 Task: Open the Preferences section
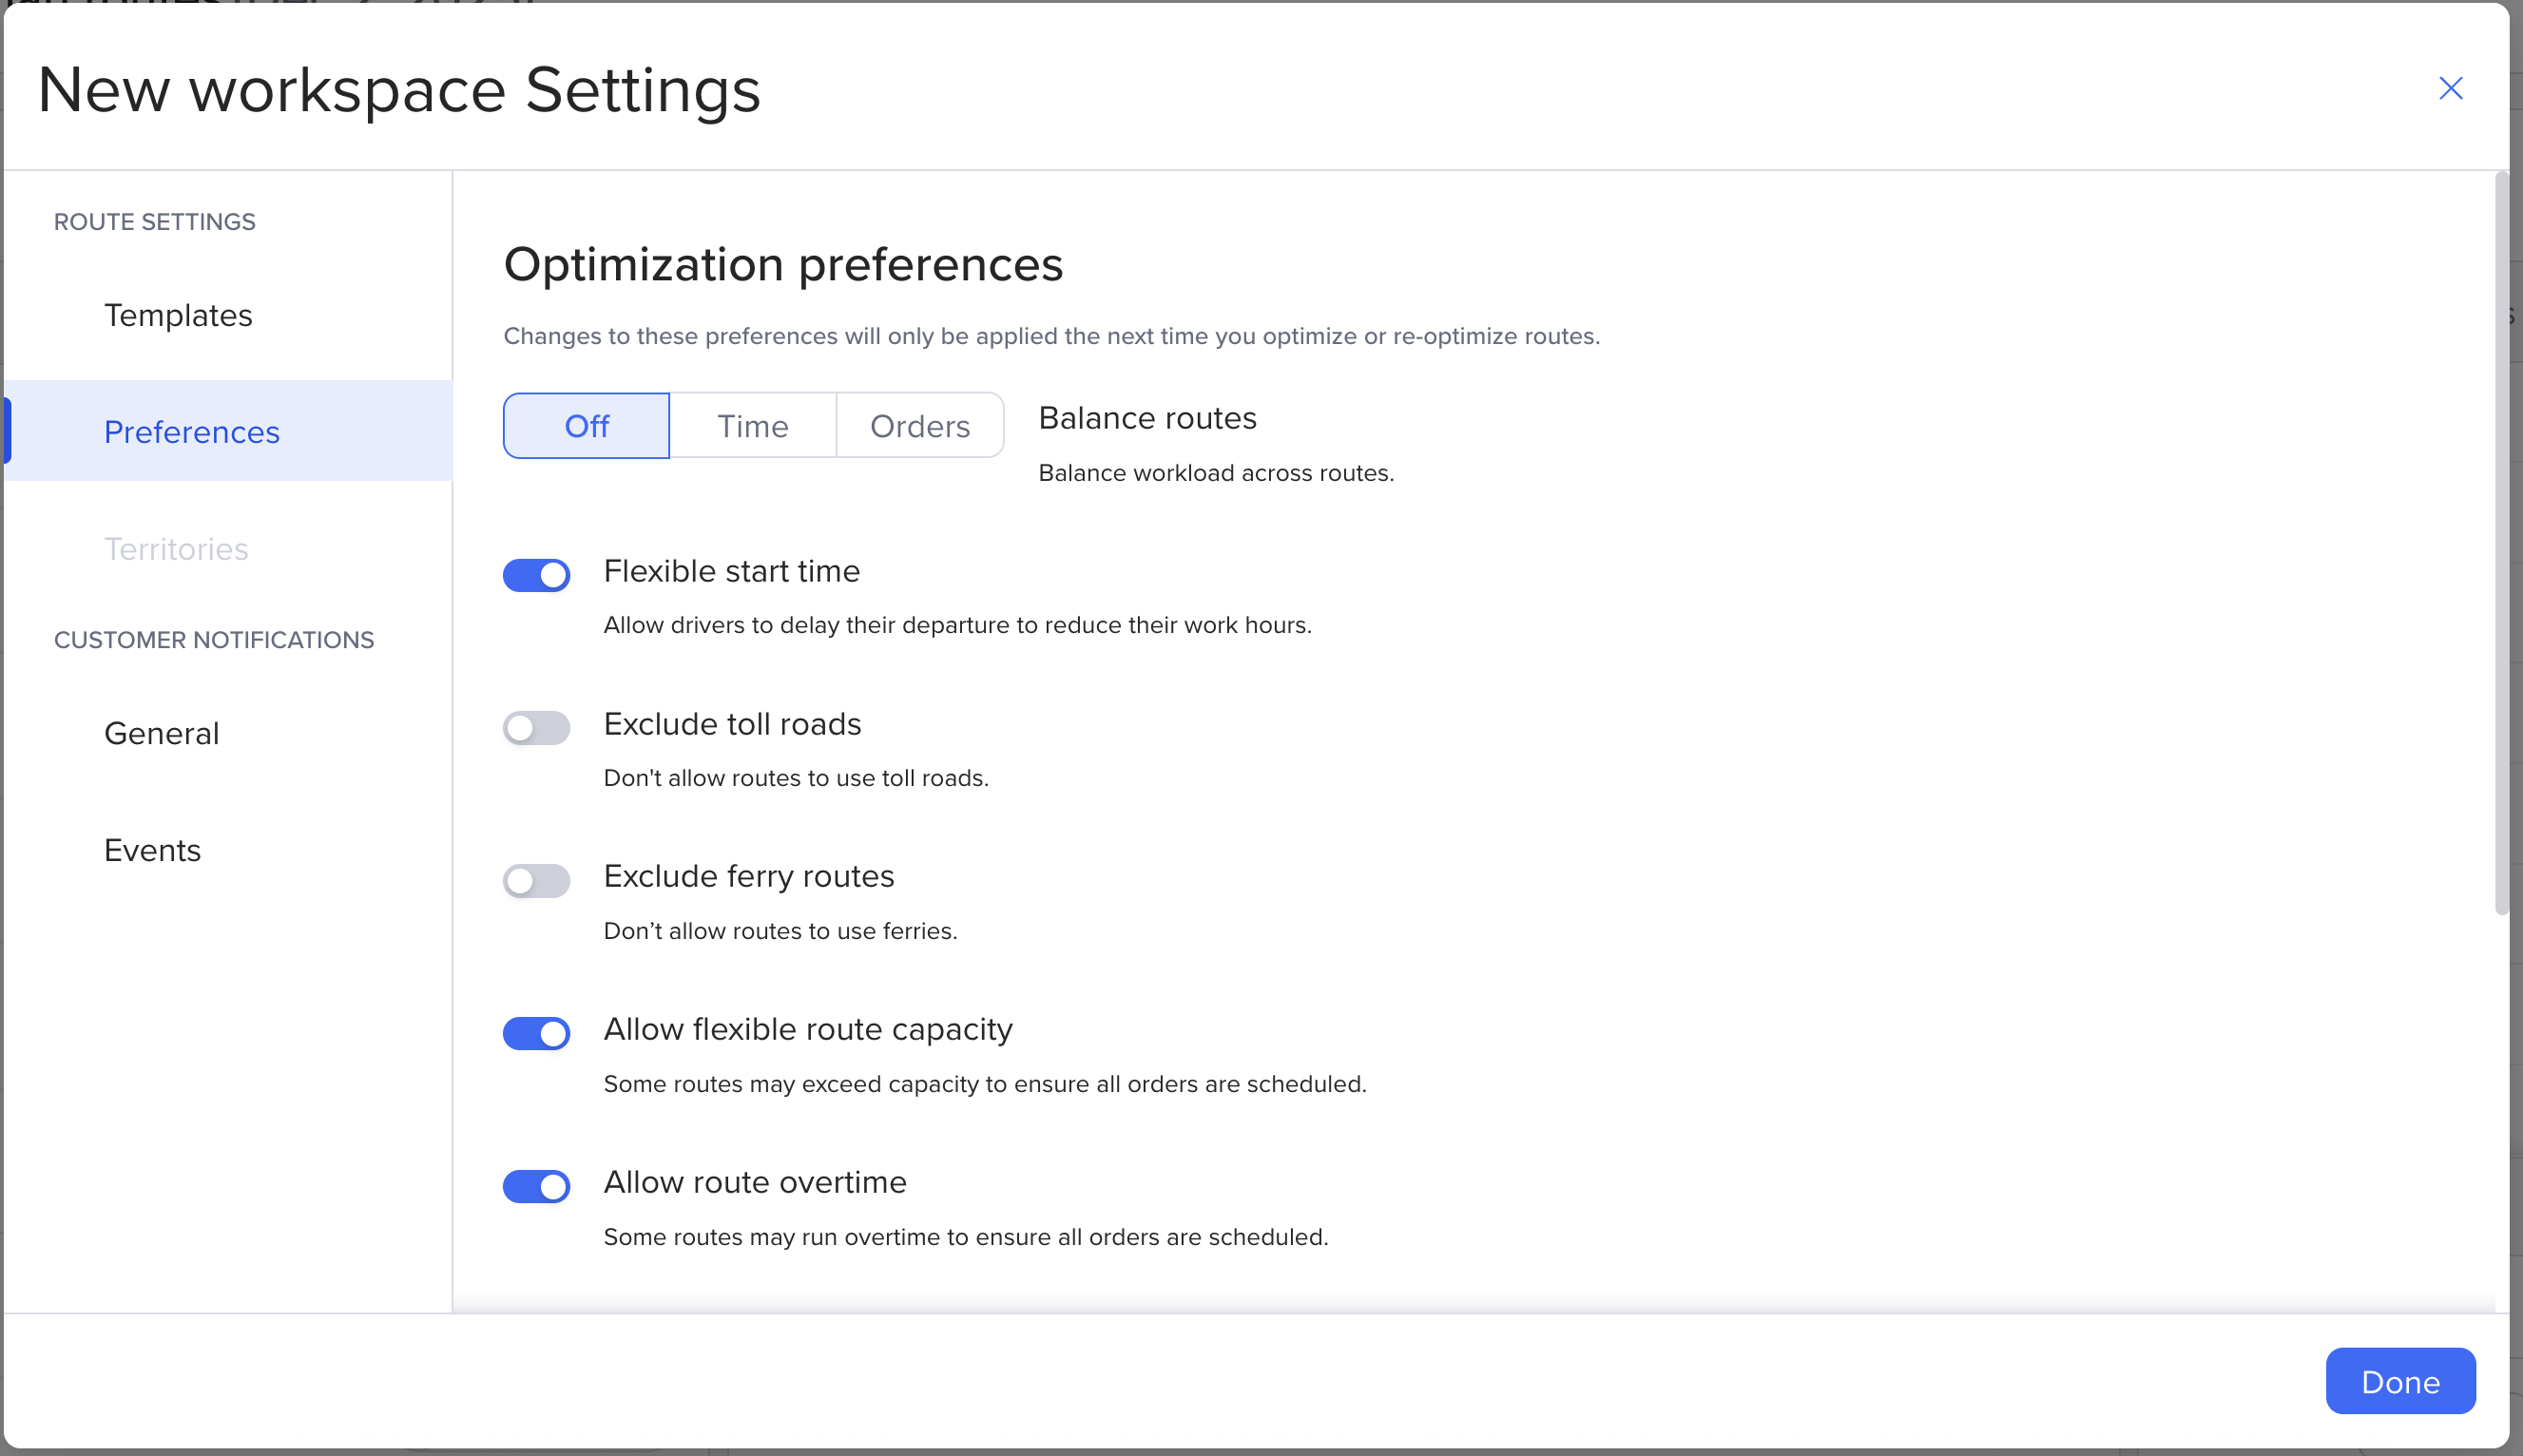pos(191,432)
